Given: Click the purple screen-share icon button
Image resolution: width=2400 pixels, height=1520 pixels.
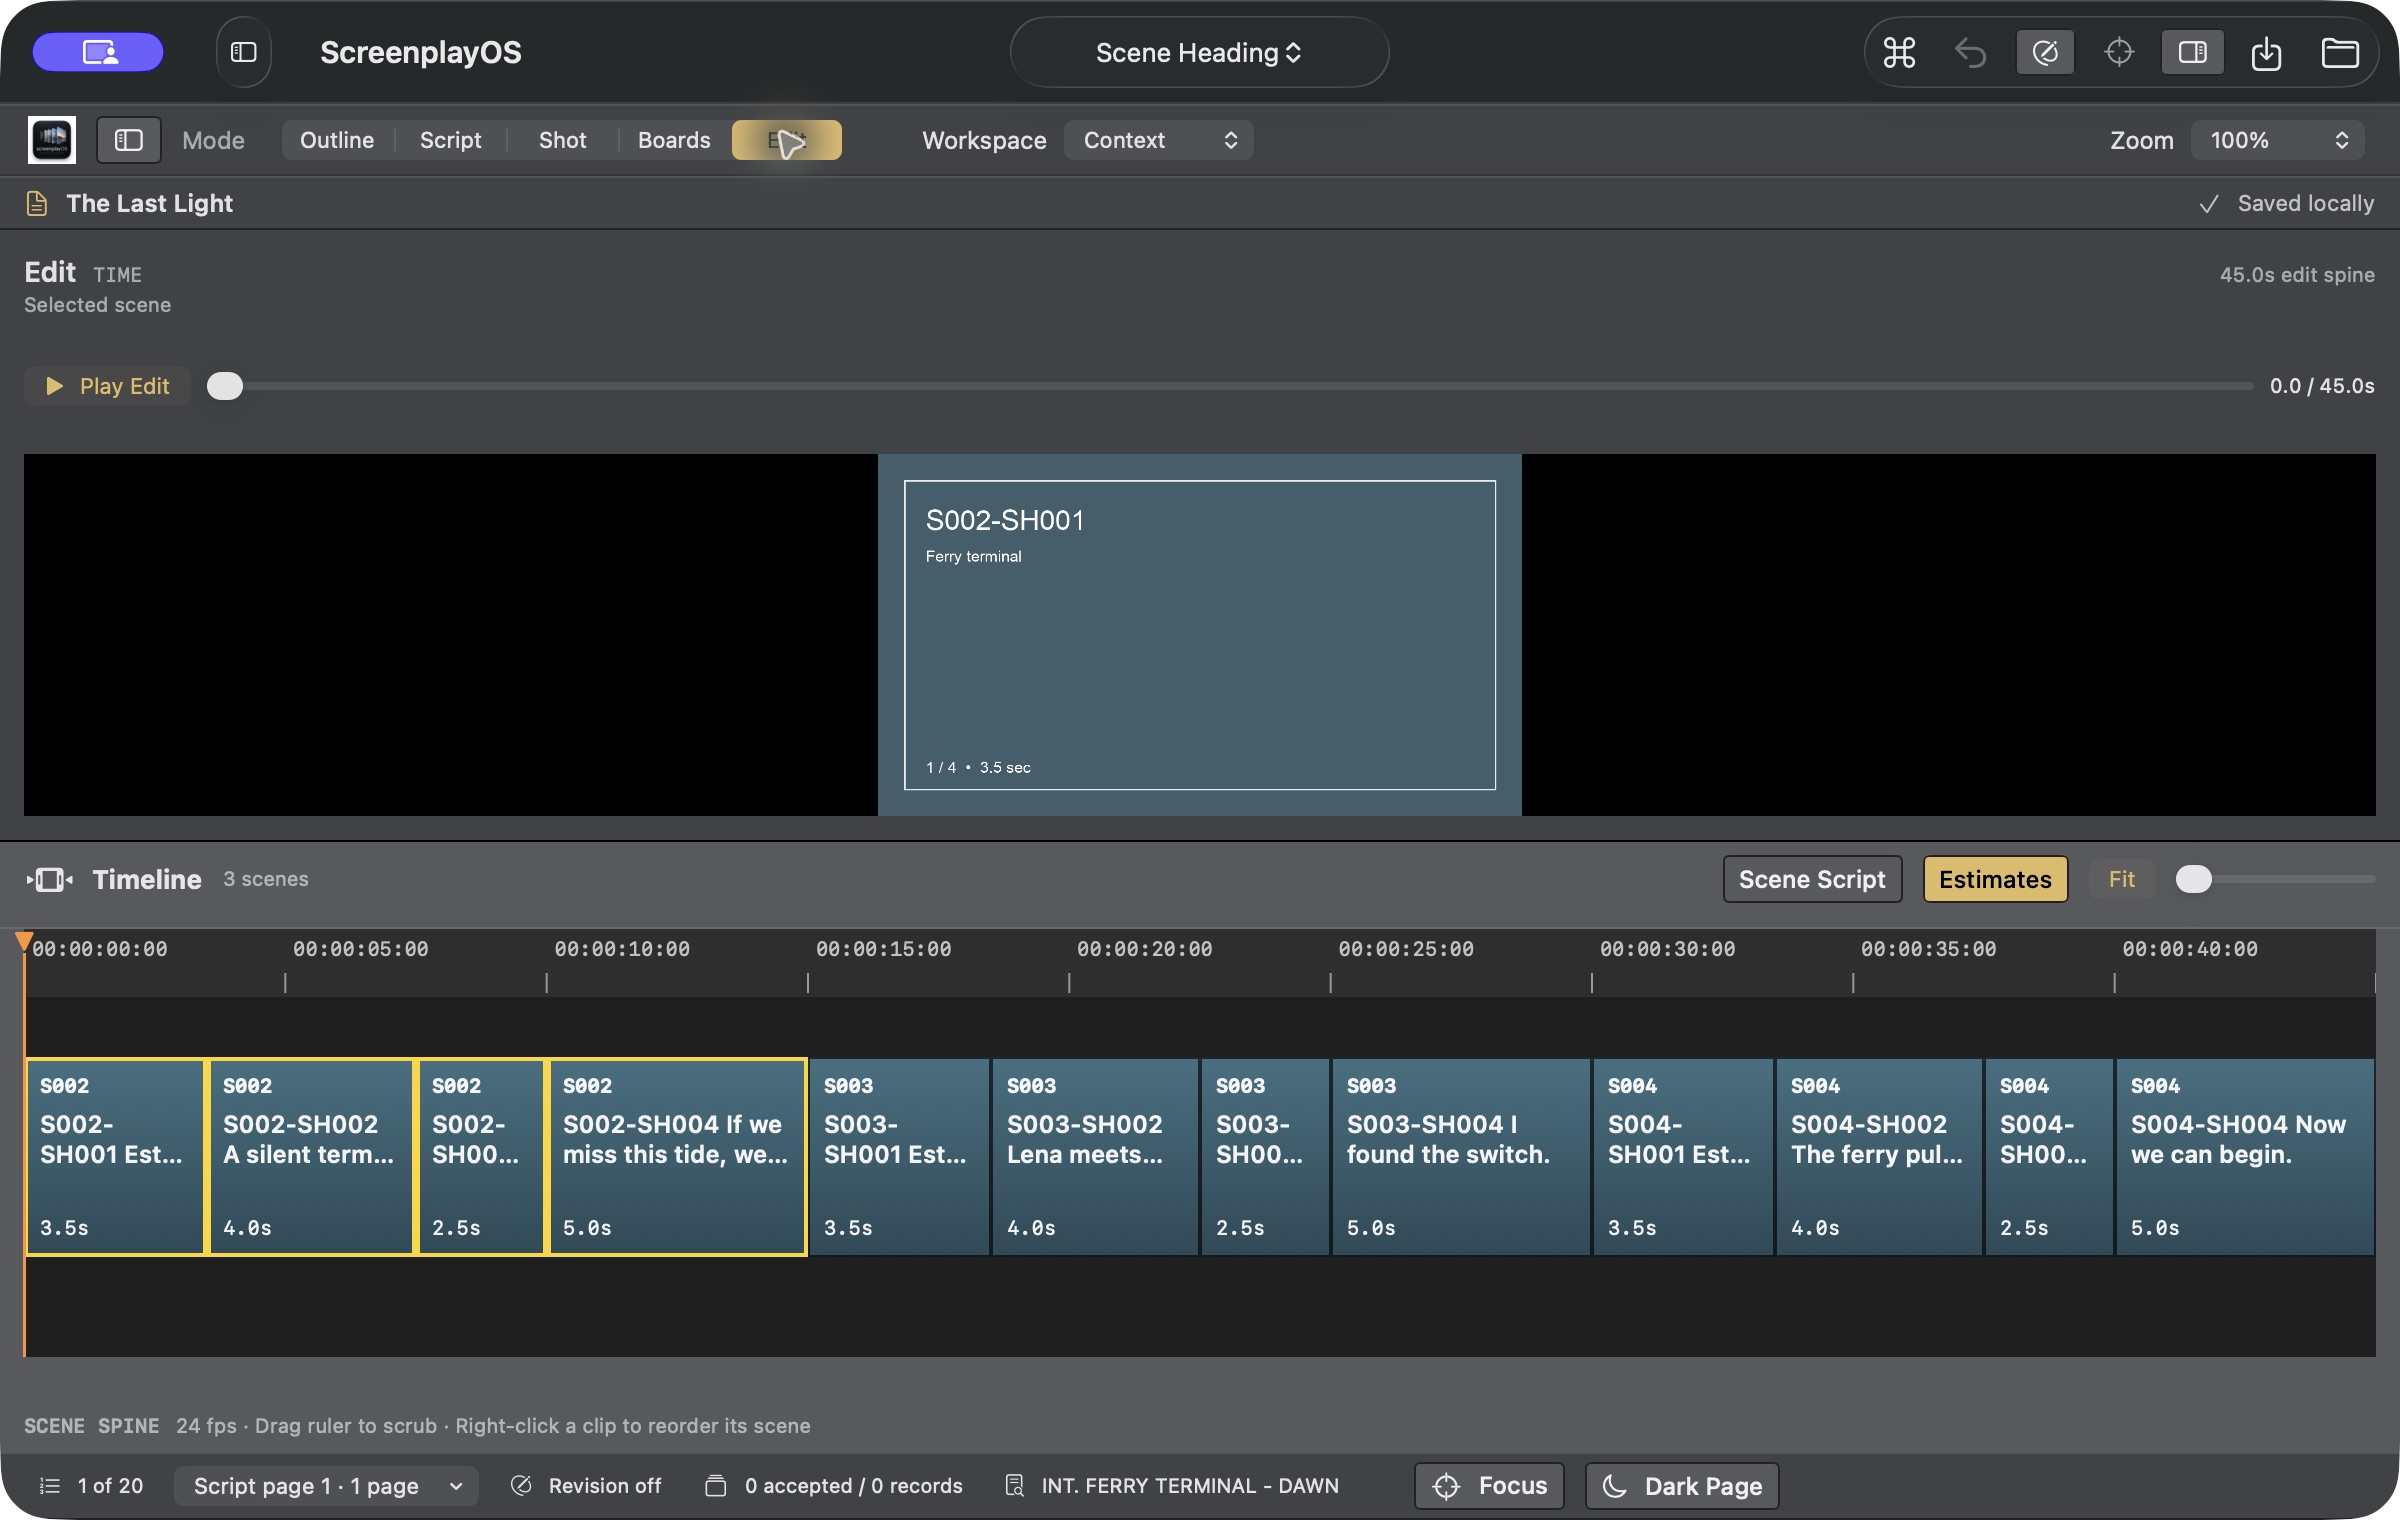Looking at the screenshot, I should (x=98, y=52).
